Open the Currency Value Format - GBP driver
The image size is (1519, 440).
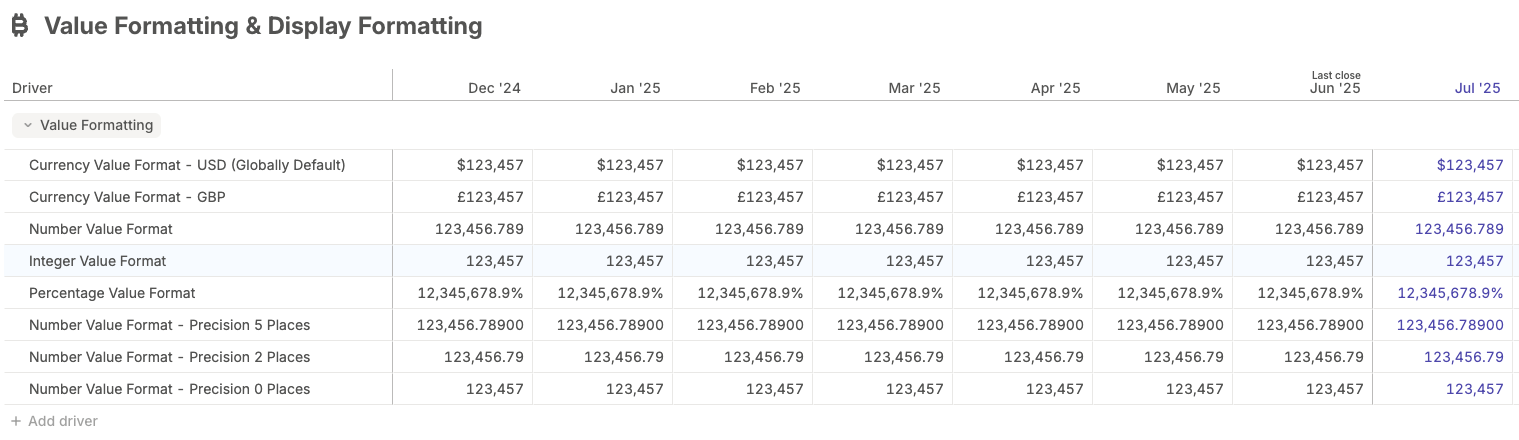[x=127, y=197]
